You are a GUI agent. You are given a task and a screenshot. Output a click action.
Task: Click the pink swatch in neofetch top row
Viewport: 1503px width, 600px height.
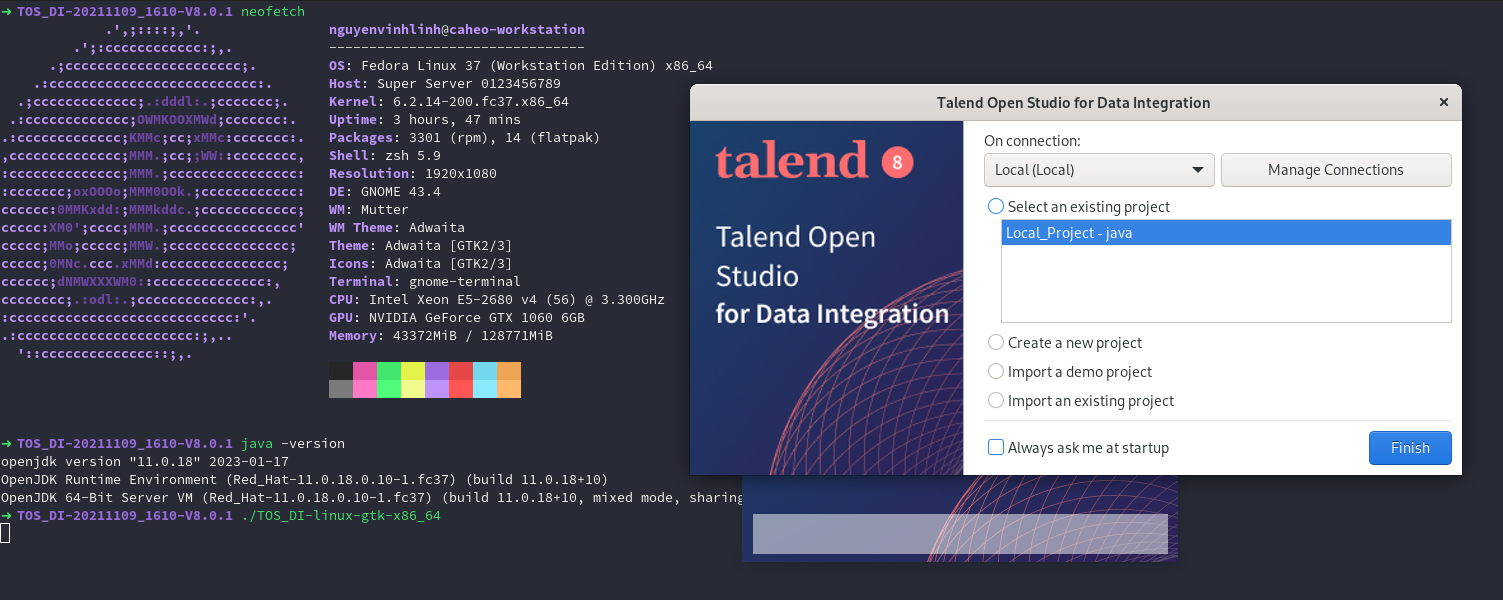click(365, 371)
